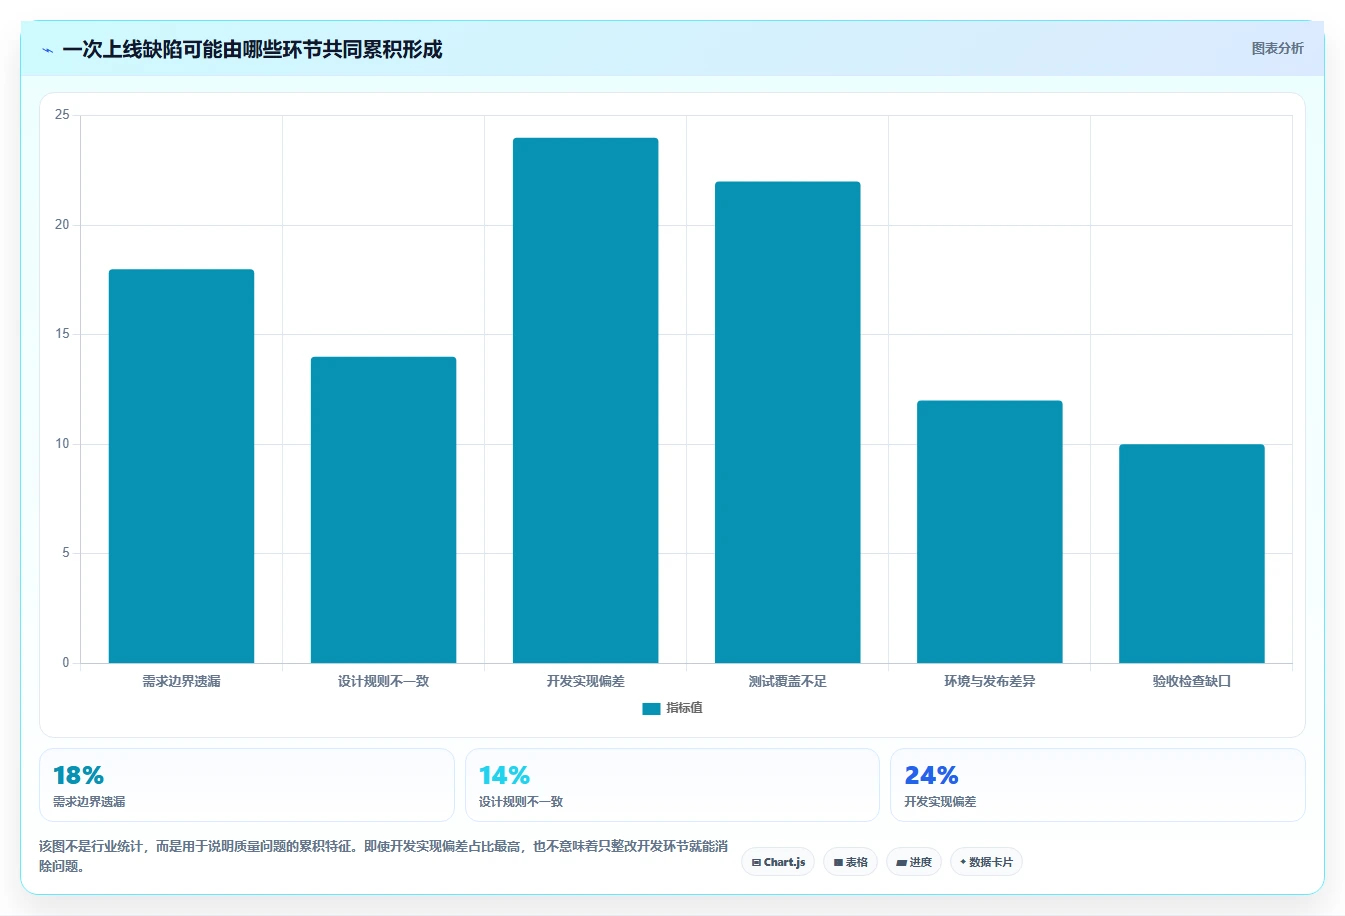Click the y-axis value 25
Image resolution: width=1345 pixels, height=916 pixels.
(x=63, y=115)
